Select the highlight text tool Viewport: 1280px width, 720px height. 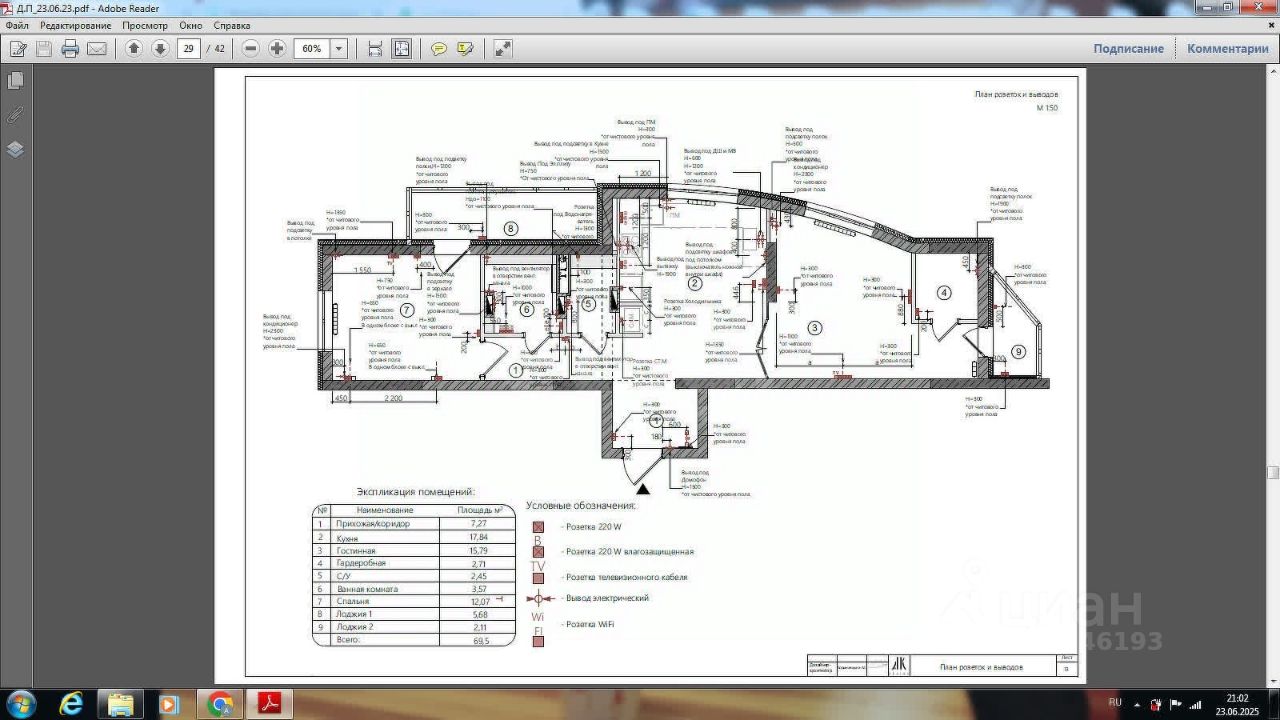pyautogui.click(x=465, y=49)
